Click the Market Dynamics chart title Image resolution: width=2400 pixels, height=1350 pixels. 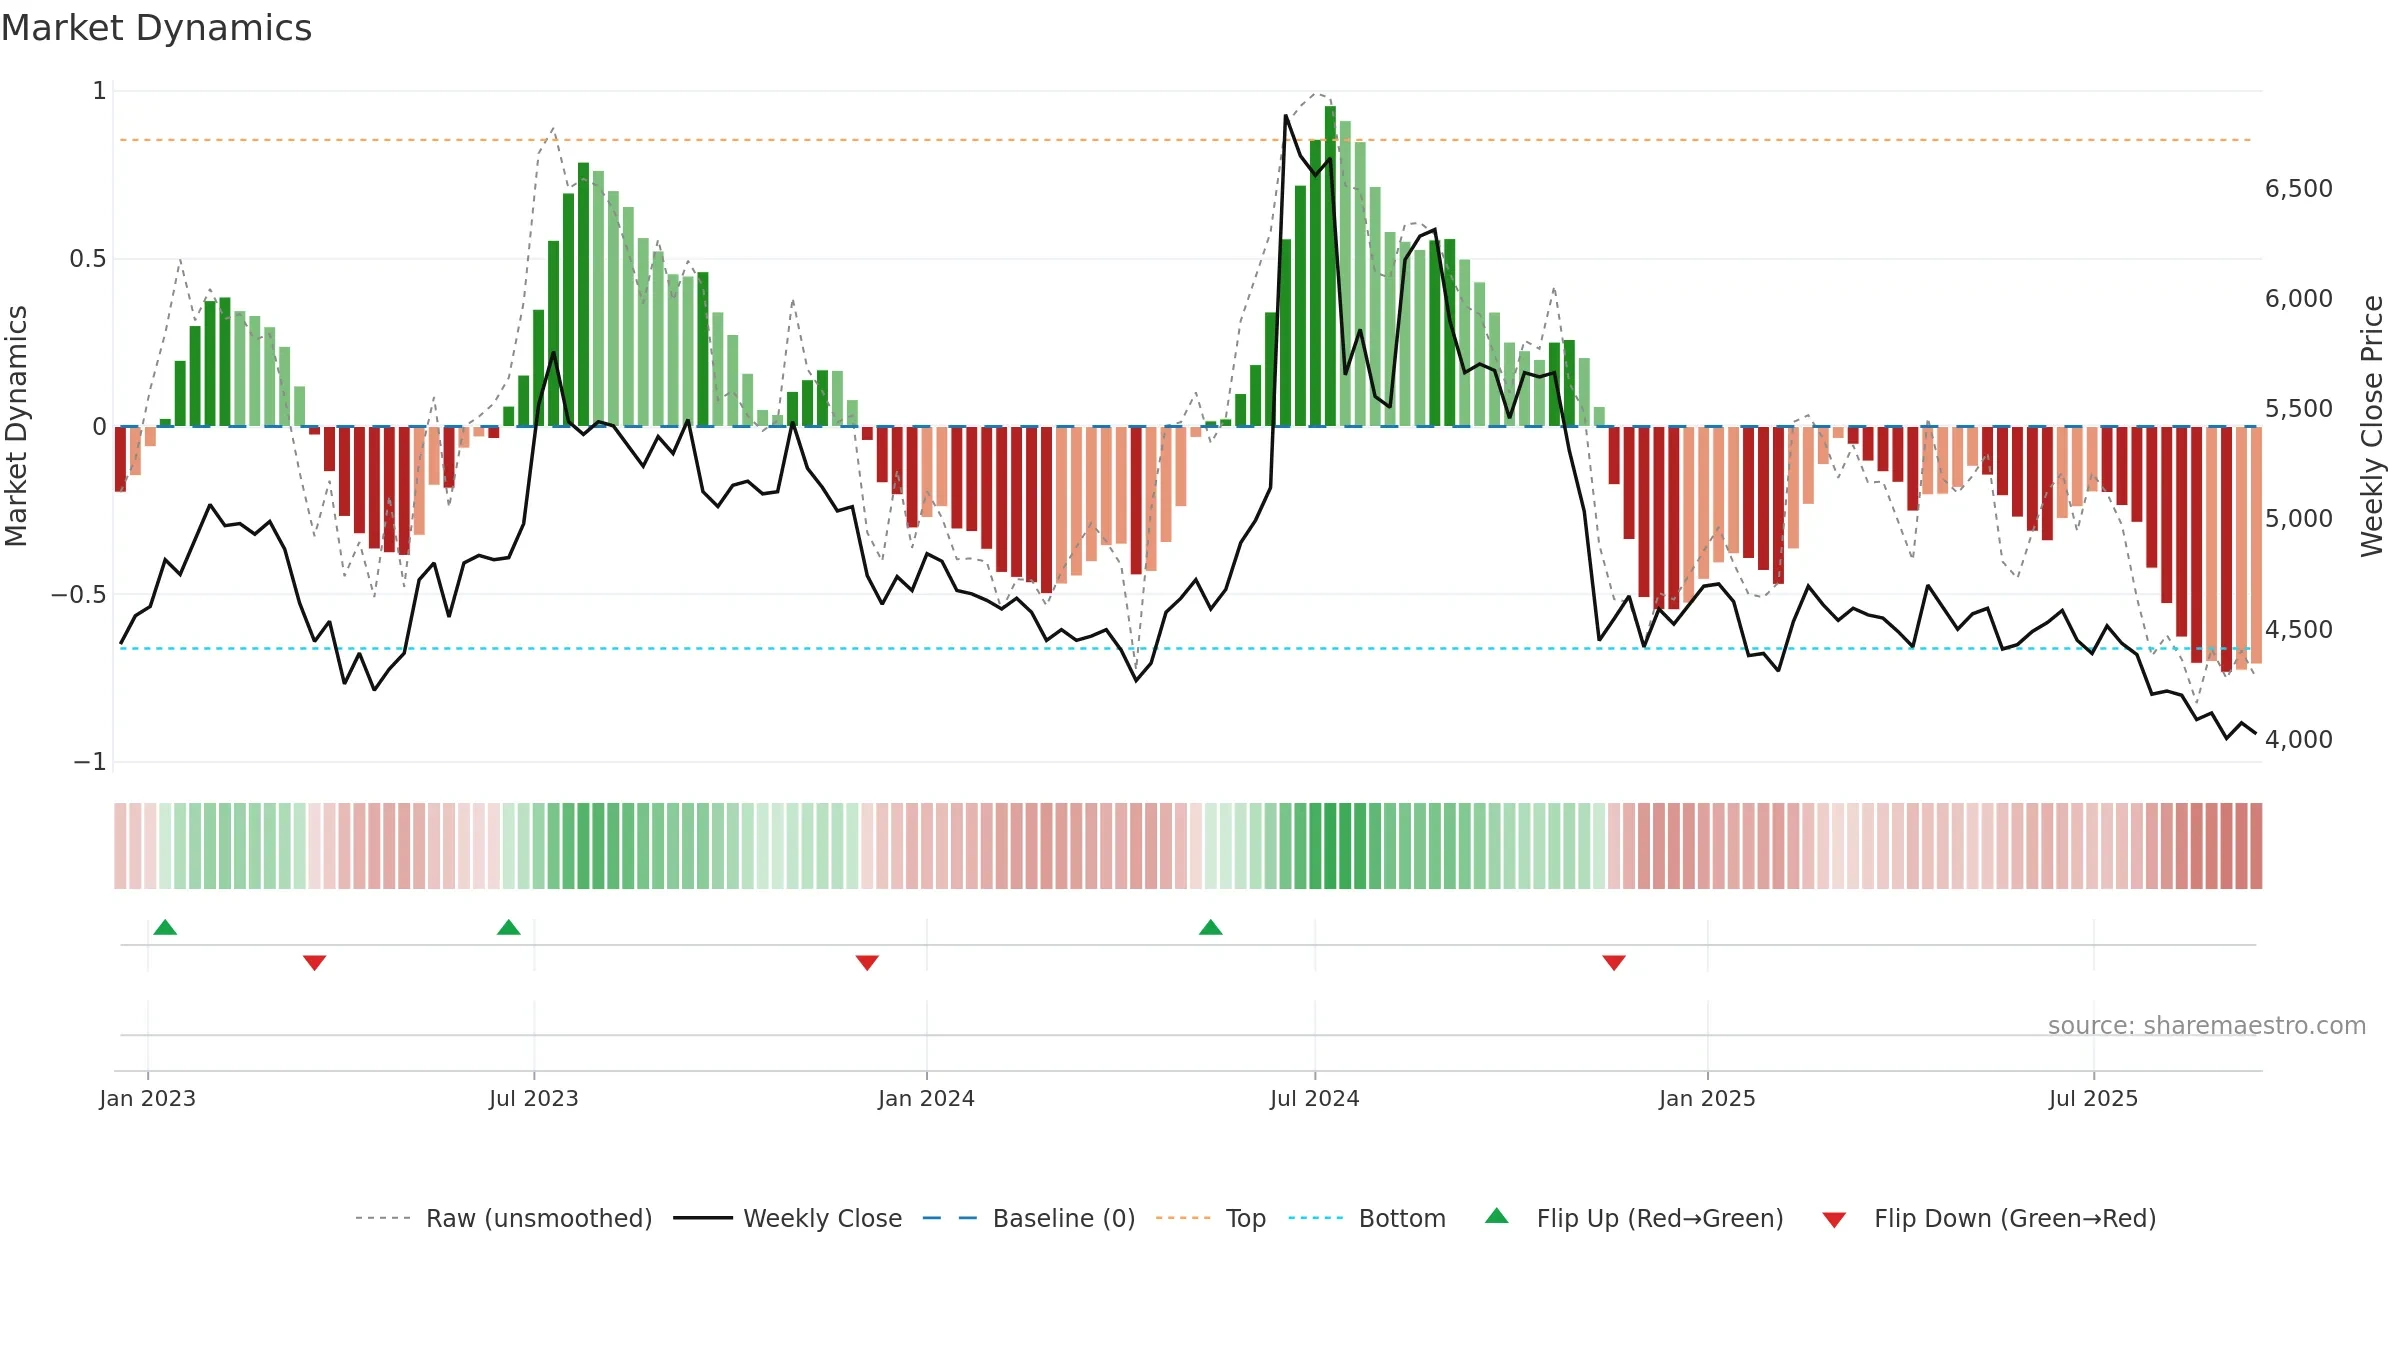(x=156, y=28)
